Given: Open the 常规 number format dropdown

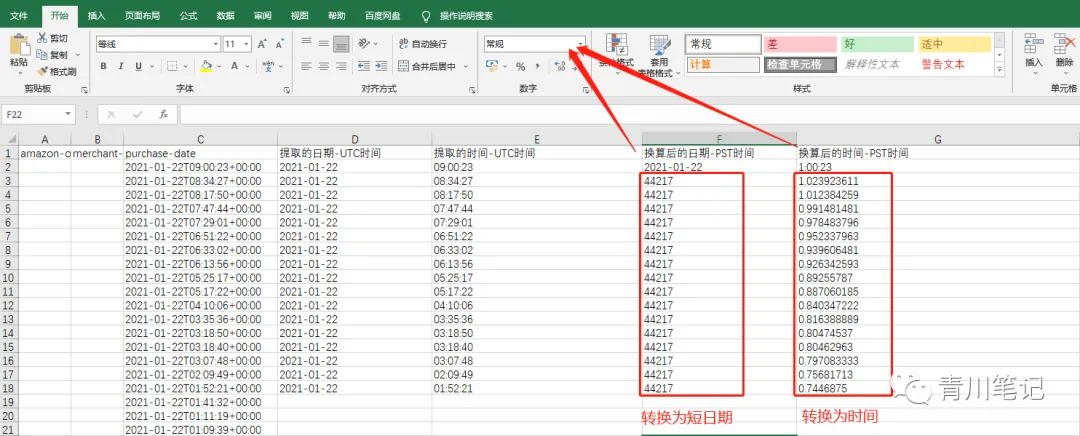Looking at the screenshot, I should (x=580, y=44).
